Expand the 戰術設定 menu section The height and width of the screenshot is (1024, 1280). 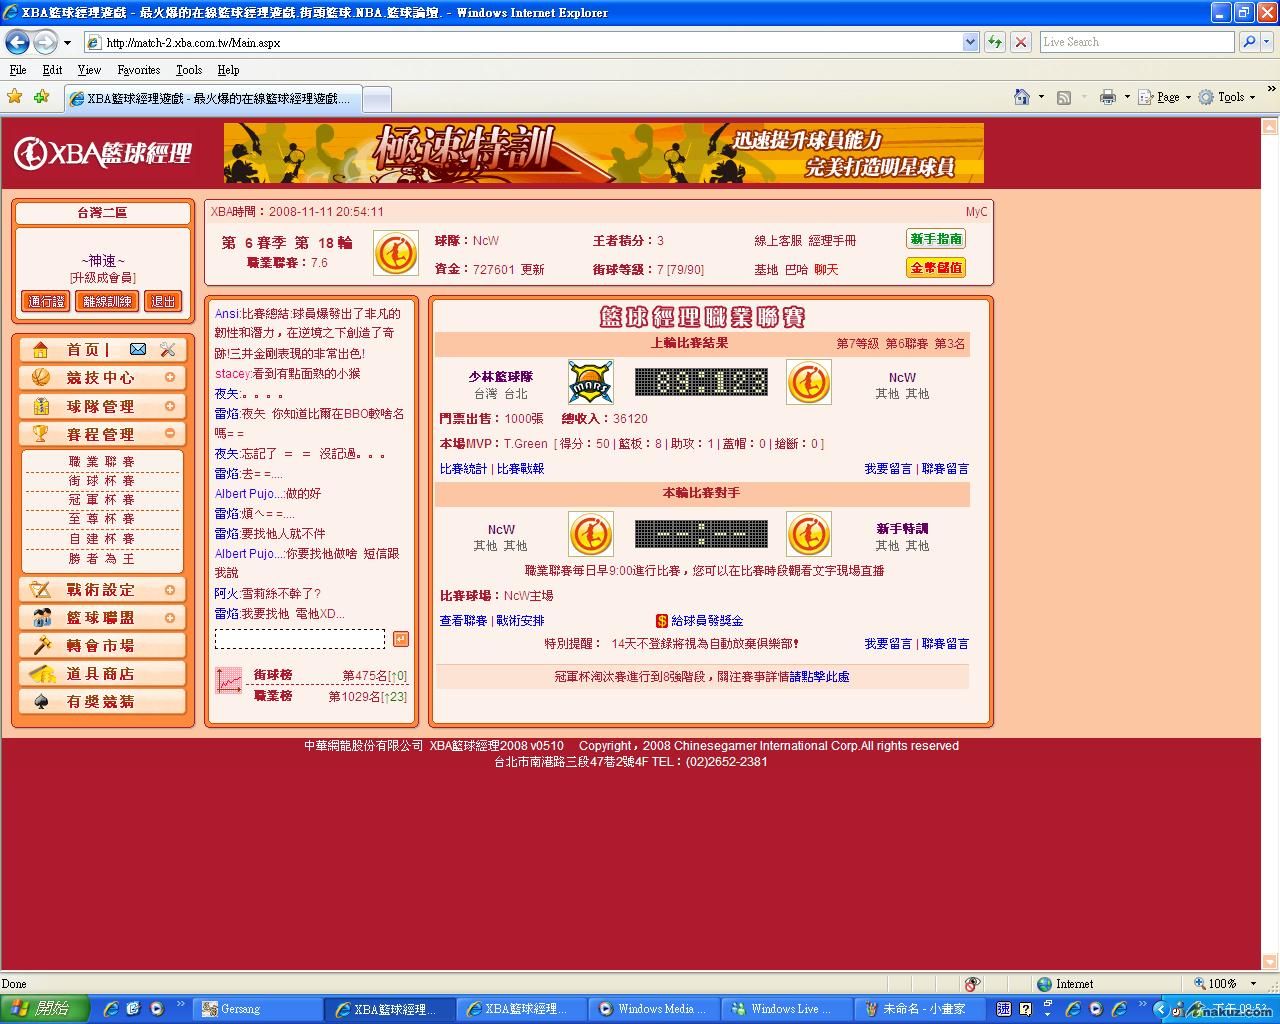click(170, 590)
